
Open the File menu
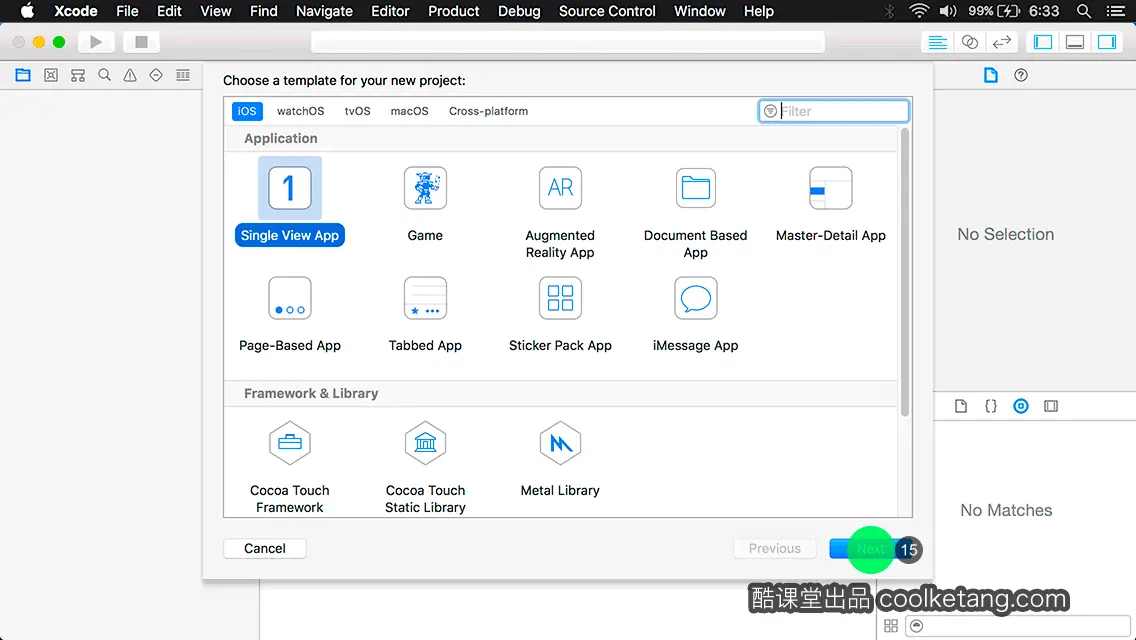click(x=127, y=11)
